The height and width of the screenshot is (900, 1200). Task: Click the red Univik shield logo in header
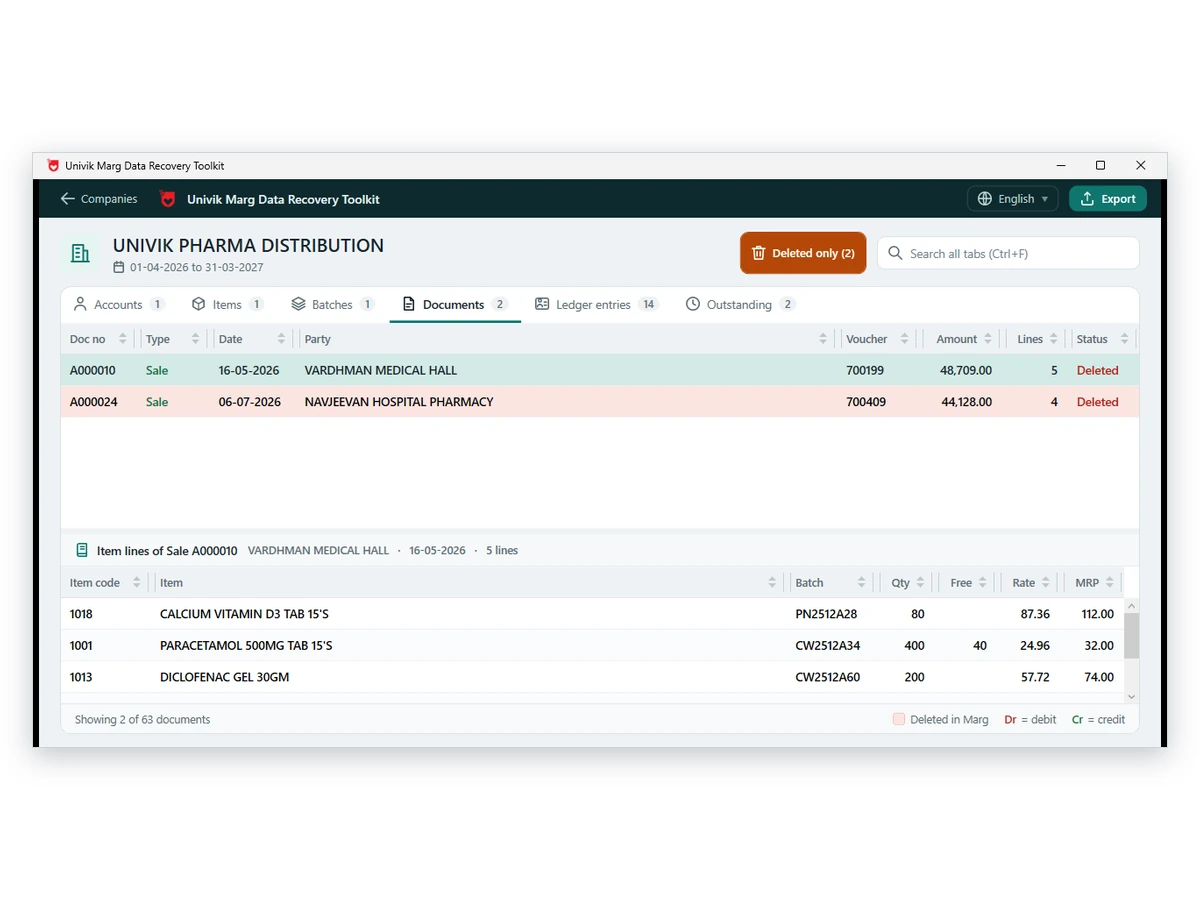click(x=168, y=199)
